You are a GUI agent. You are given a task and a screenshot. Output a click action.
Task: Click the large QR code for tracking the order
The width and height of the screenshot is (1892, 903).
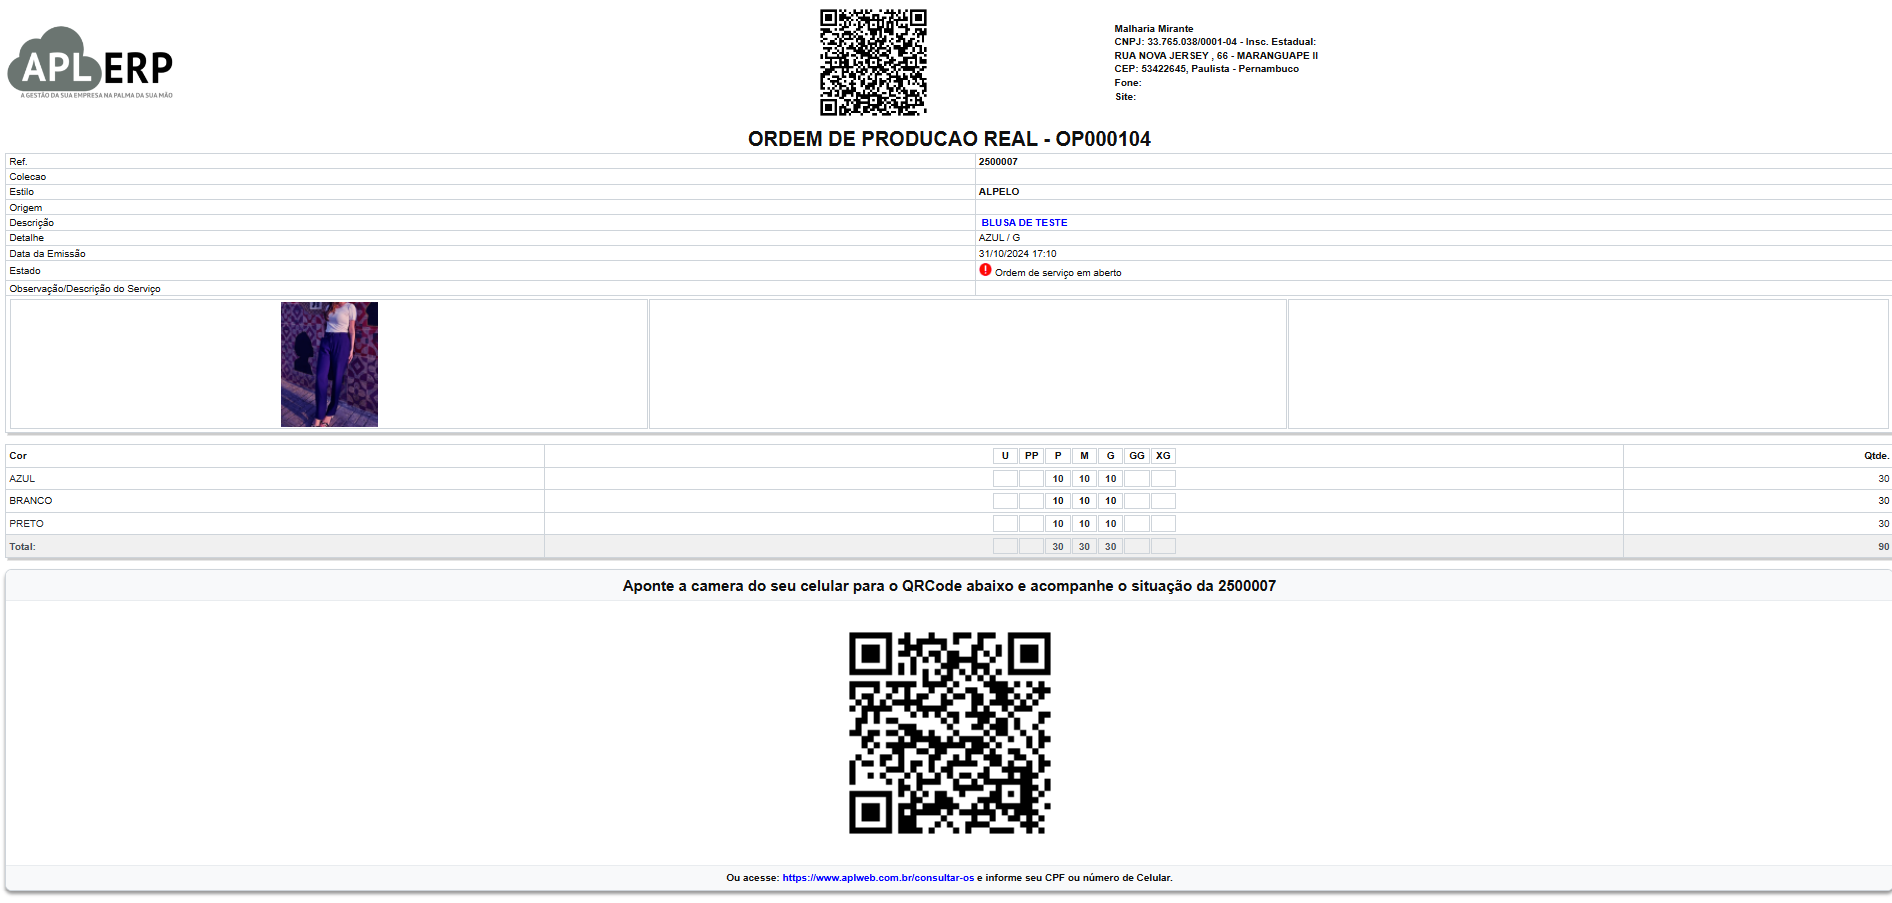[949, 733]
